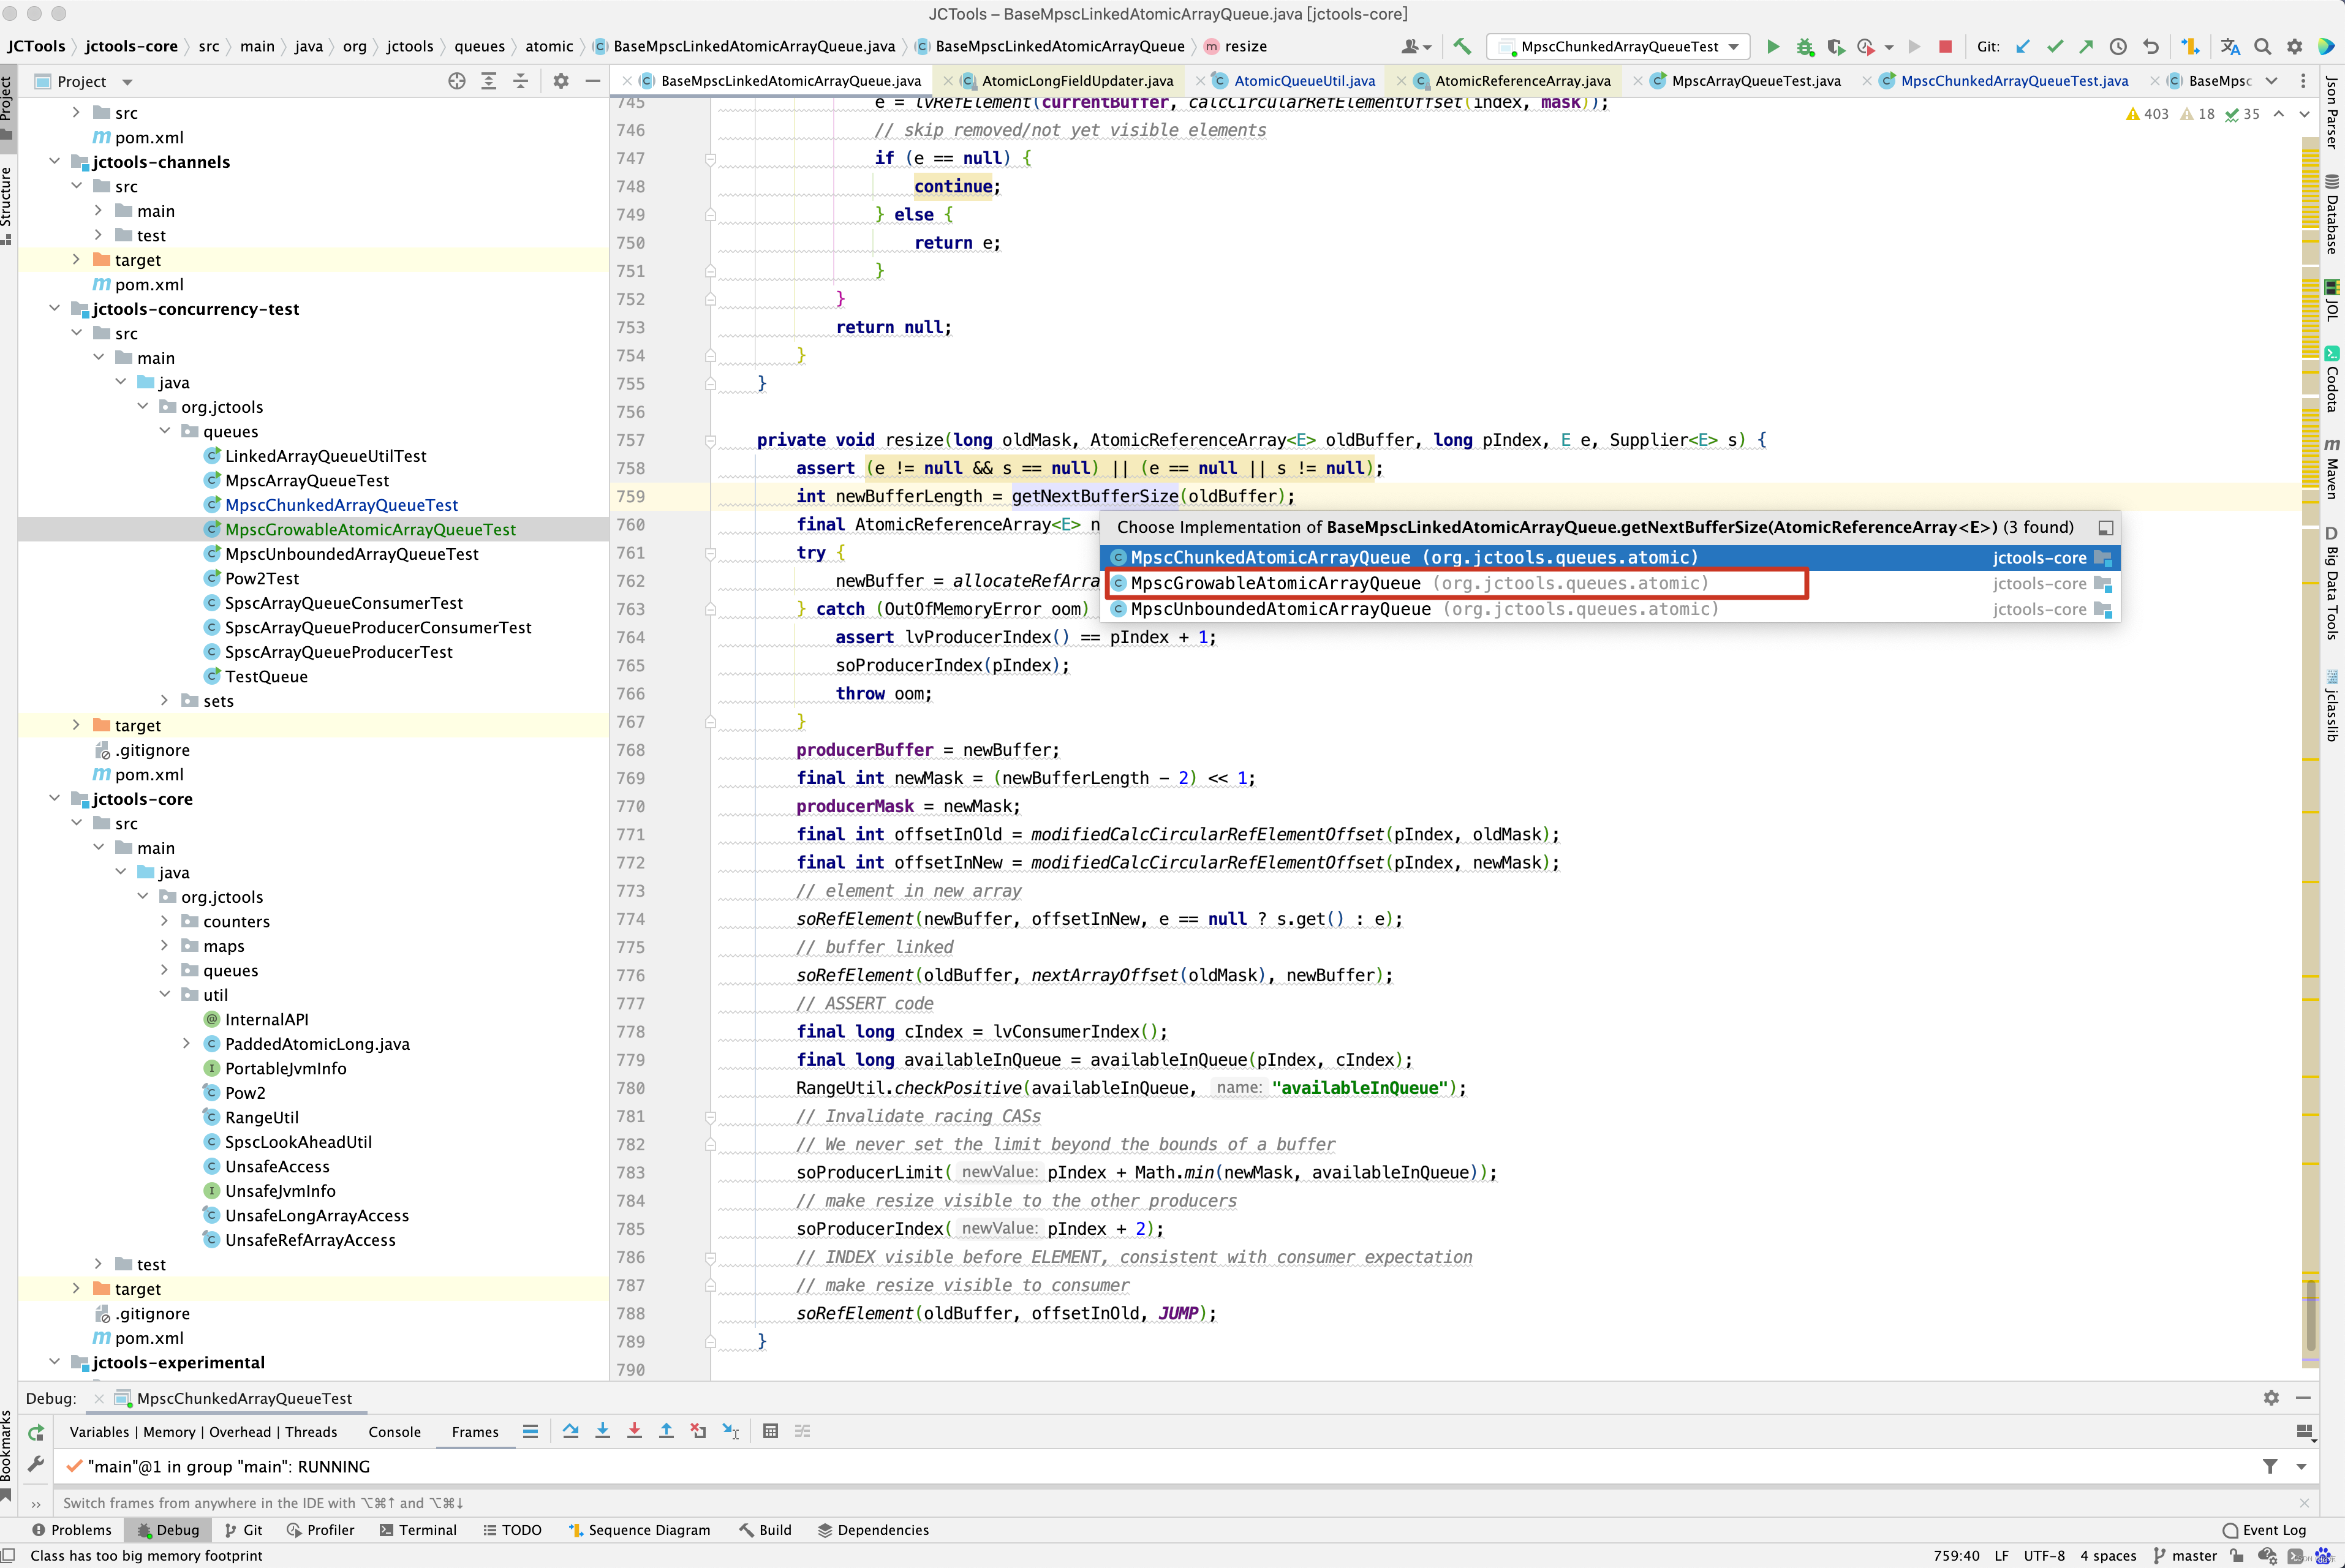Stop the running process with red square

pyautogui.click(x=1945, y=46)
